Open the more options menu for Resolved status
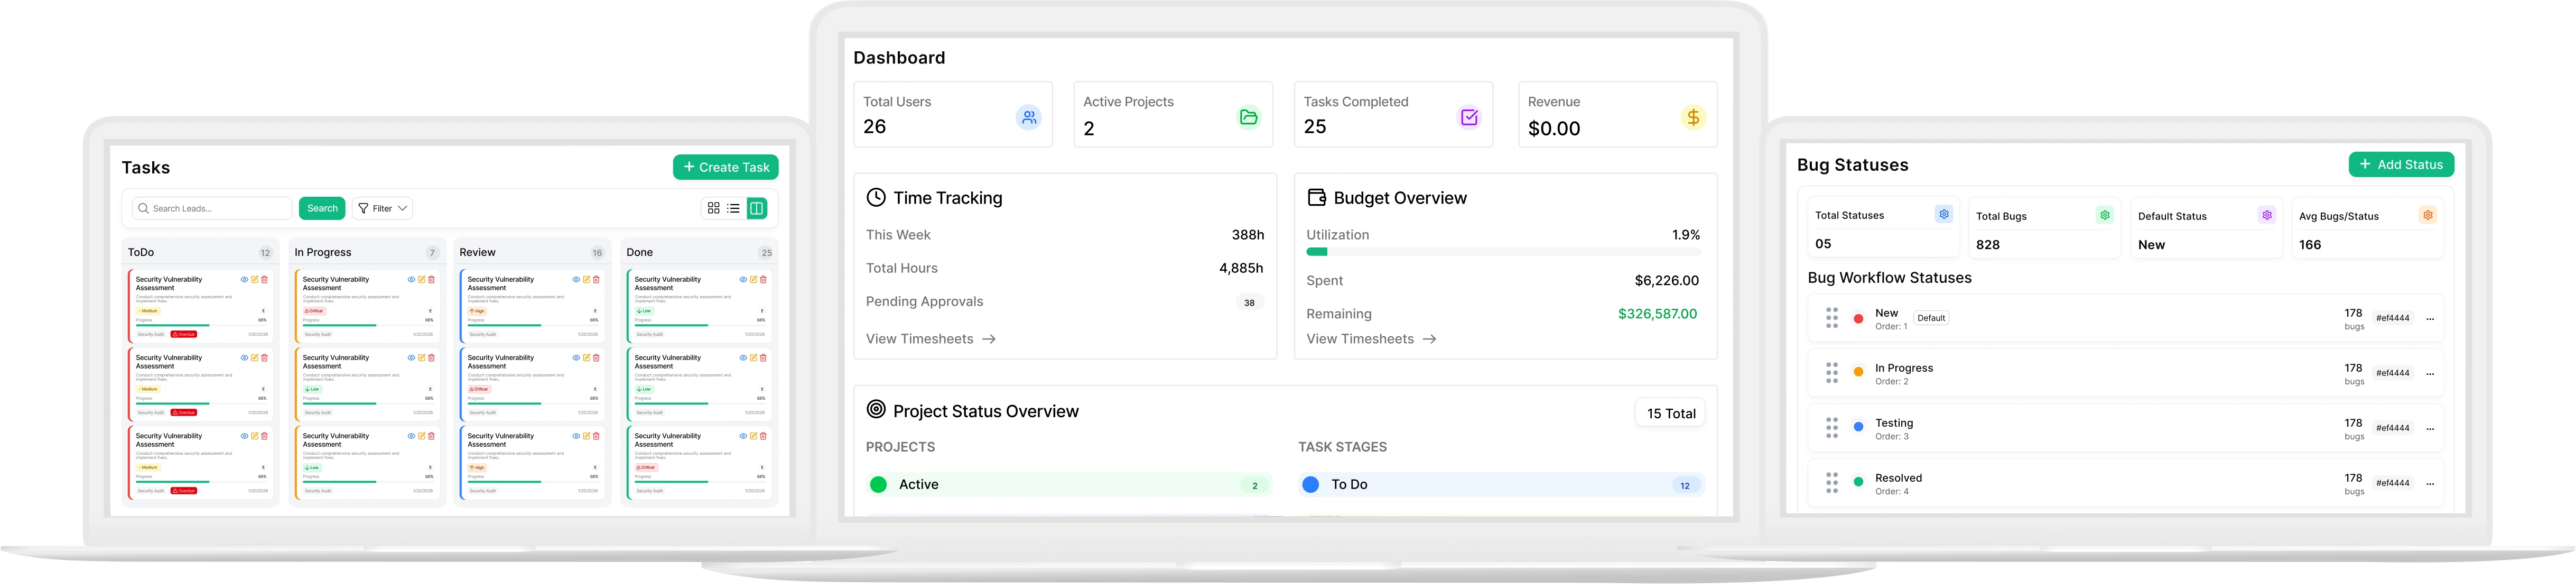The width and height of the screenshot is (2576, 588). pos(2430,484)
